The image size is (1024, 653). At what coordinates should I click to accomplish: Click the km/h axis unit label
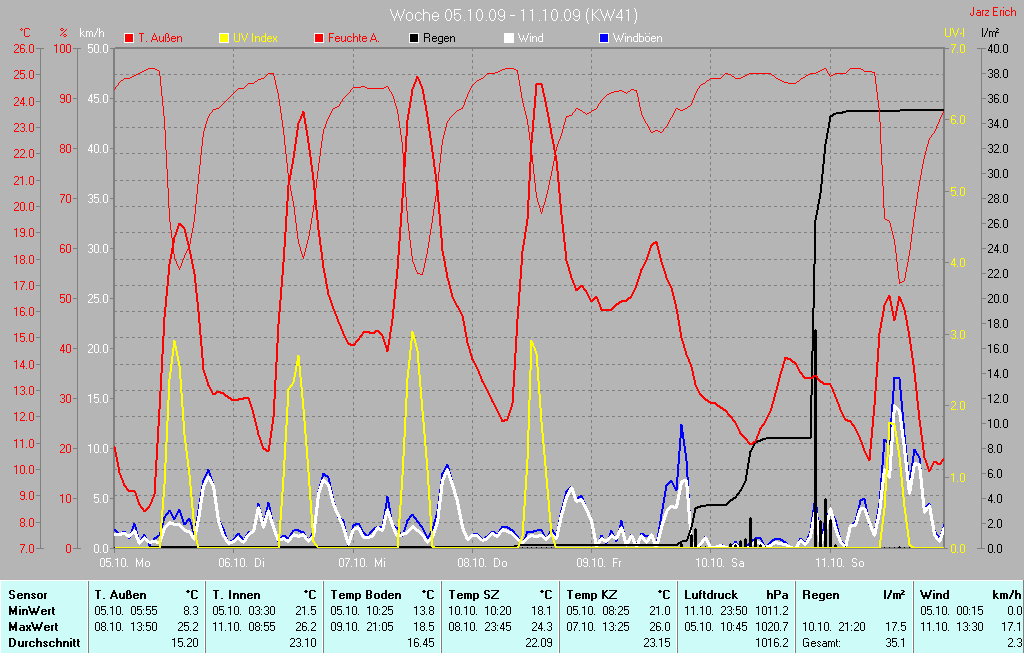tap(91, 33)
